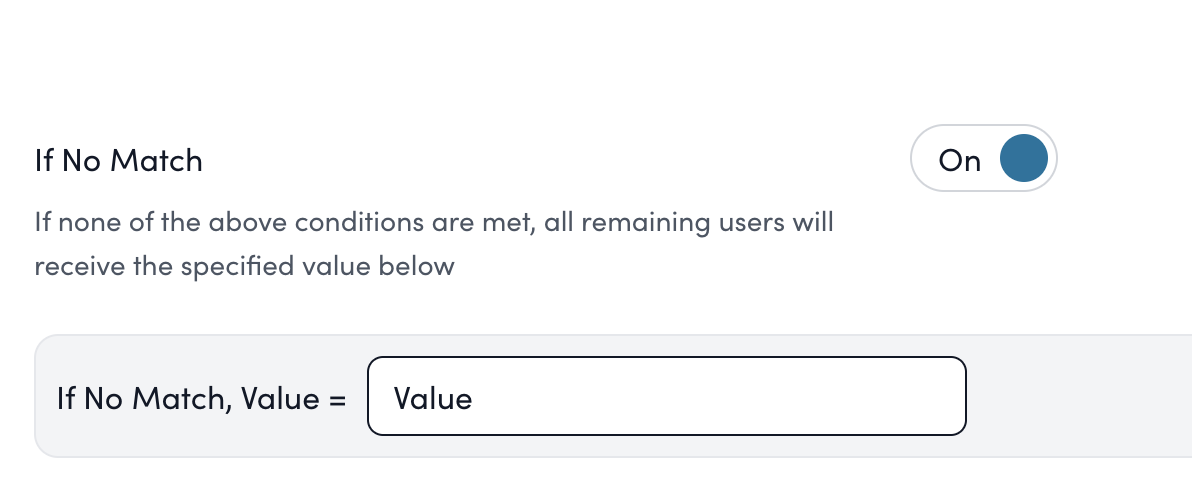Click the "If No Match, Value =" label
Screen dimensions: 1192x486
pyautogui.click(x=202, y=398)
